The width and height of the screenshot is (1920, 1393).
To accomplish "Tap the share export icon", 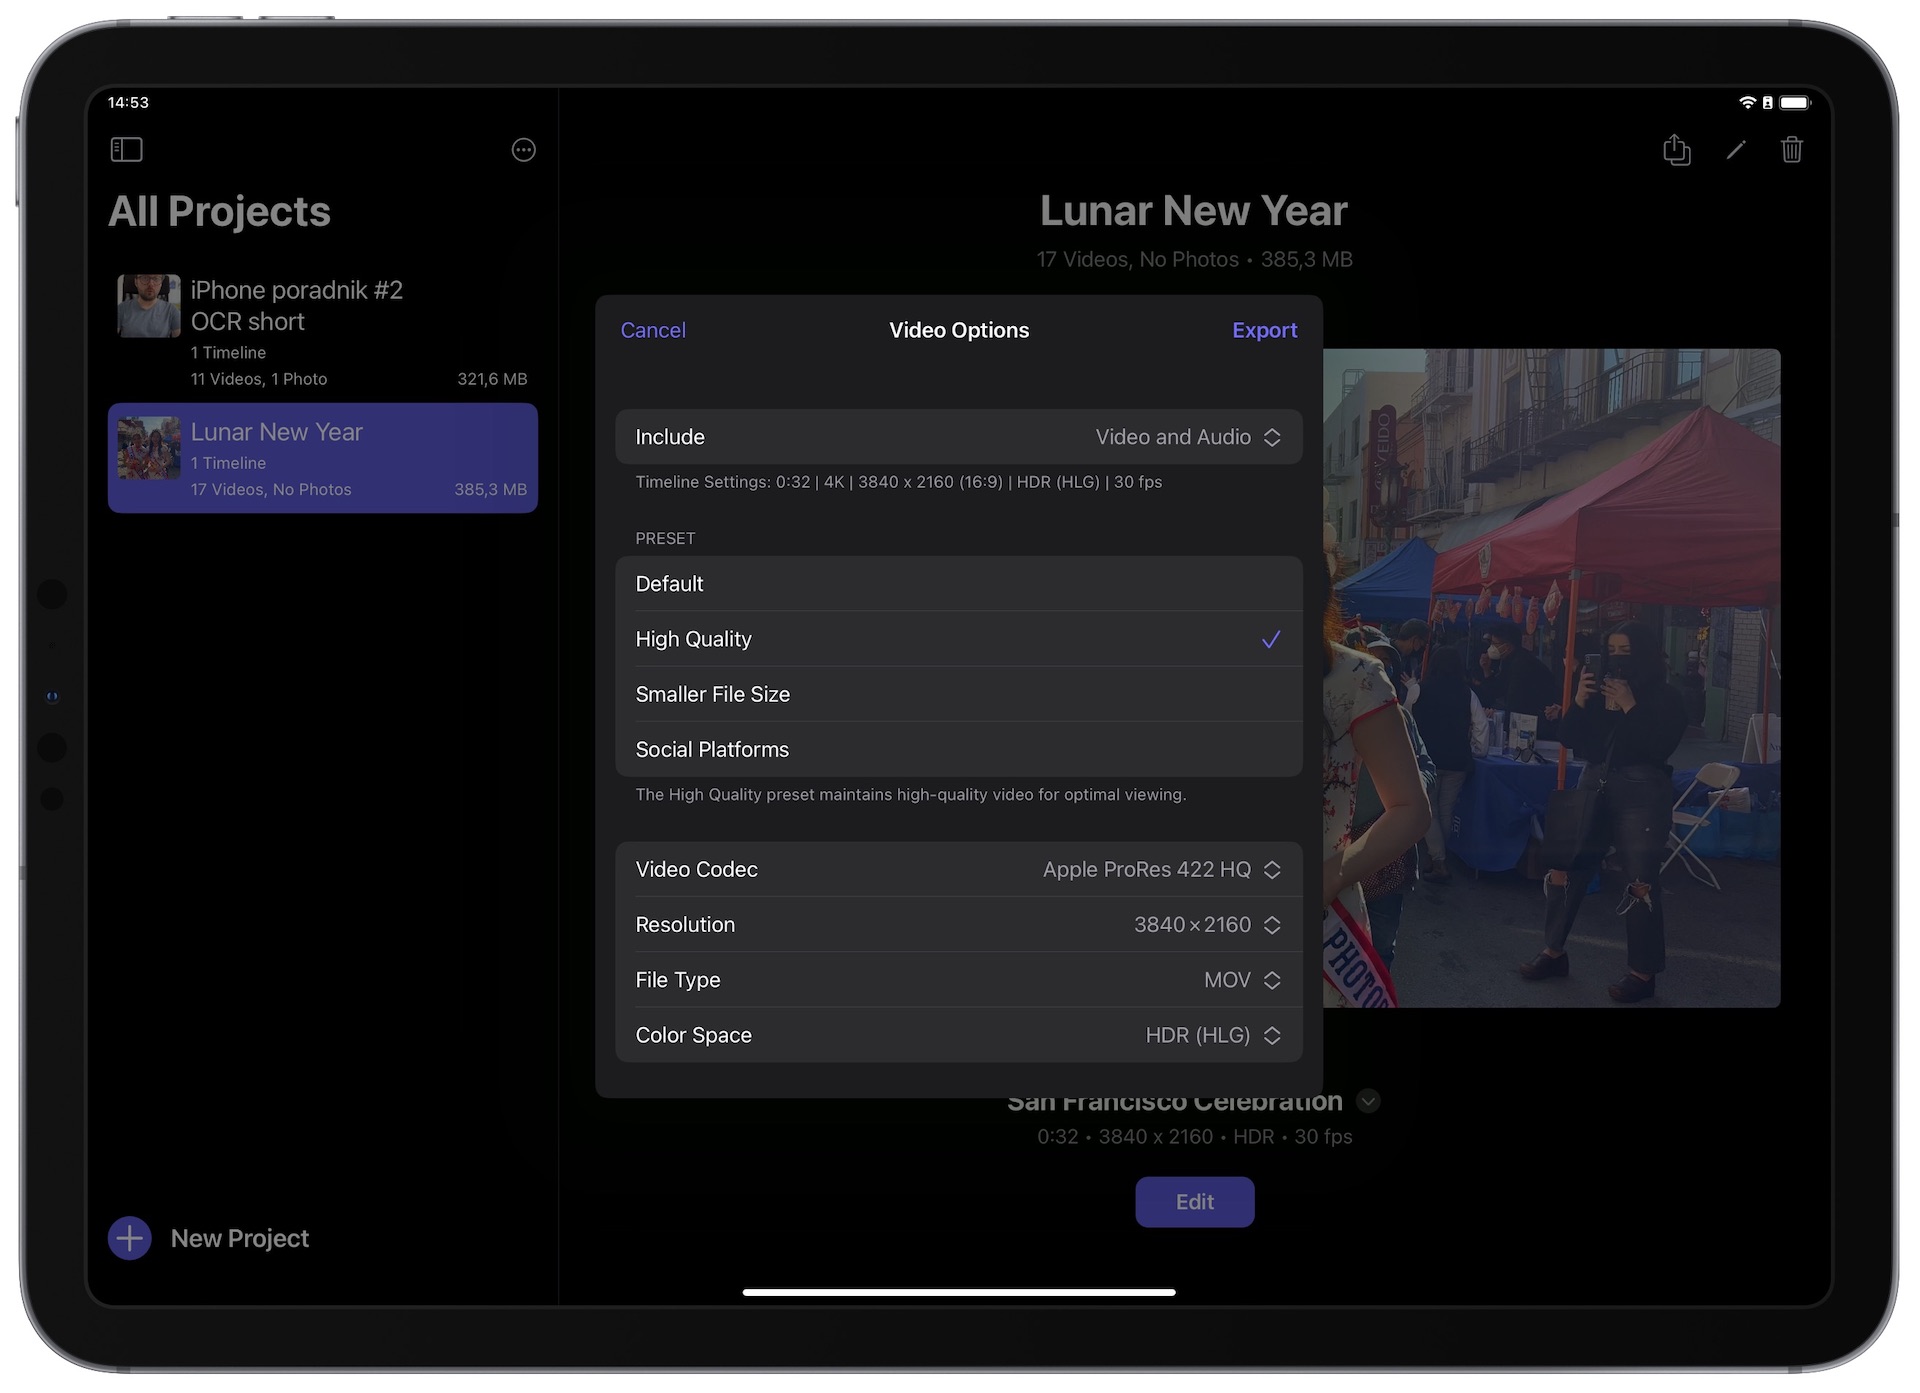I will [x=1676, y=150].
